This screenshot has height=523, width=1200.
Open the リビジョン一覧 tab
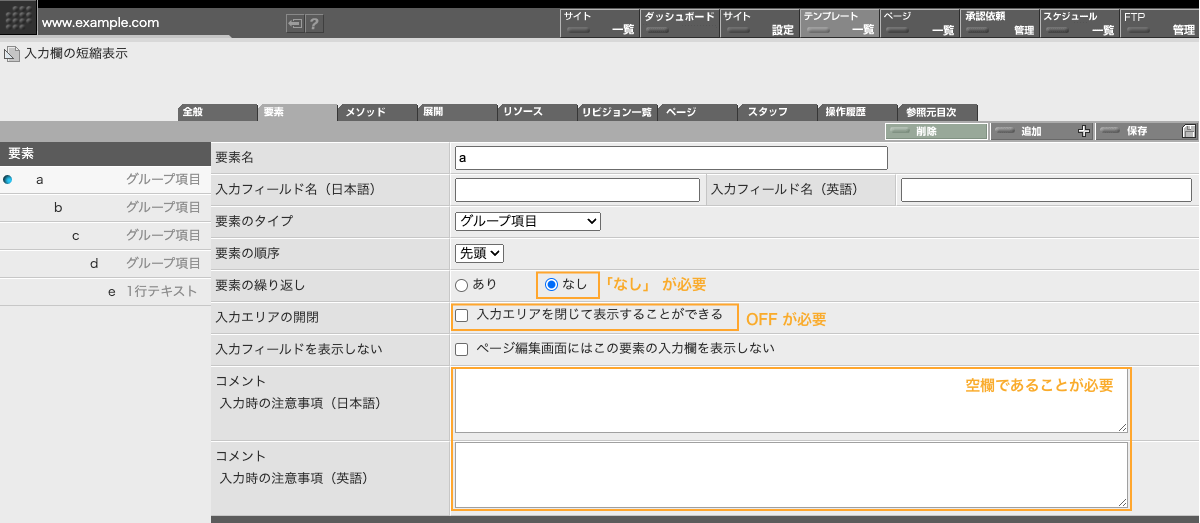pos(617,112)
